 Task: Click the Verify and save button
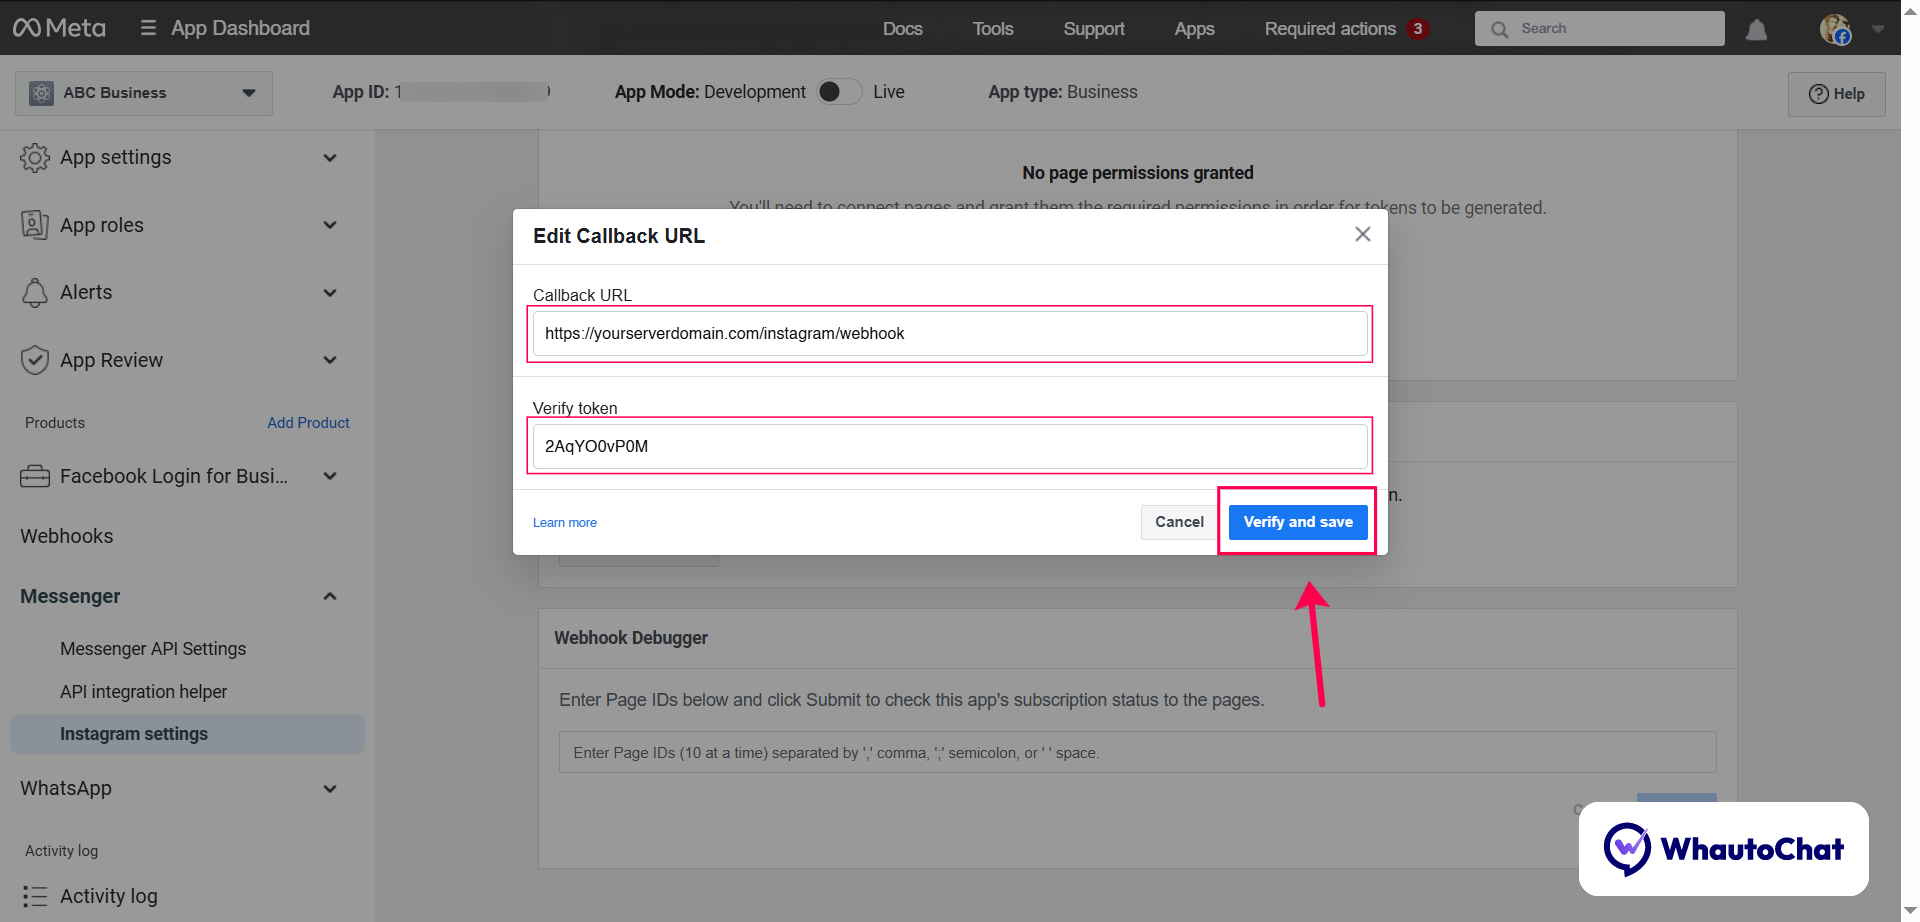point(1297,522)
